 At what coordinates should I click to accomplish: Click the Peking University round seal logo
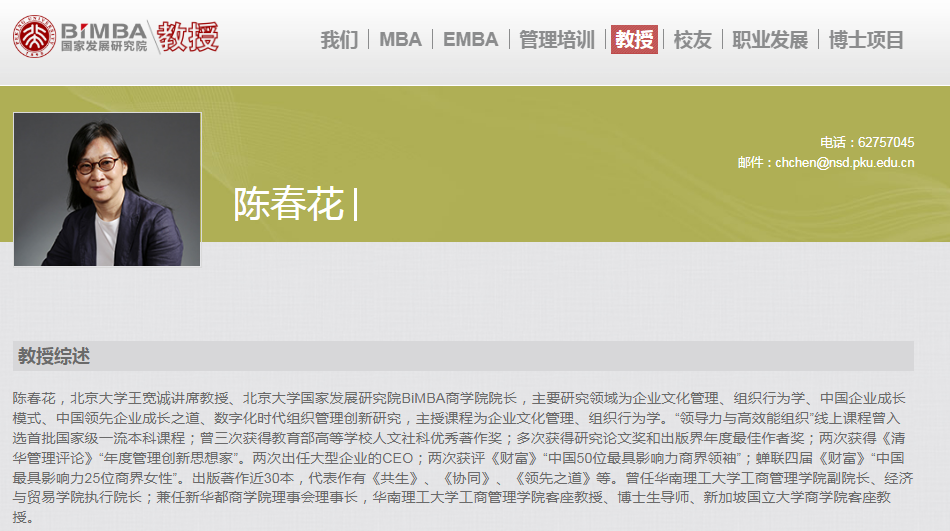[33, 37]
